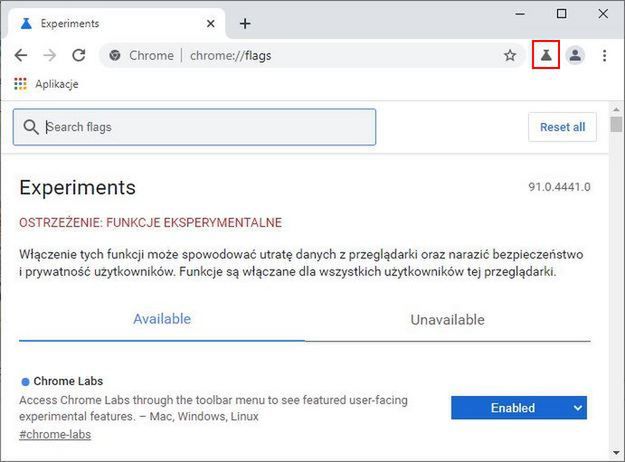Open Chrome's three-dot menu
This screenshot has width=625, height=462.
tap(605, 55)
